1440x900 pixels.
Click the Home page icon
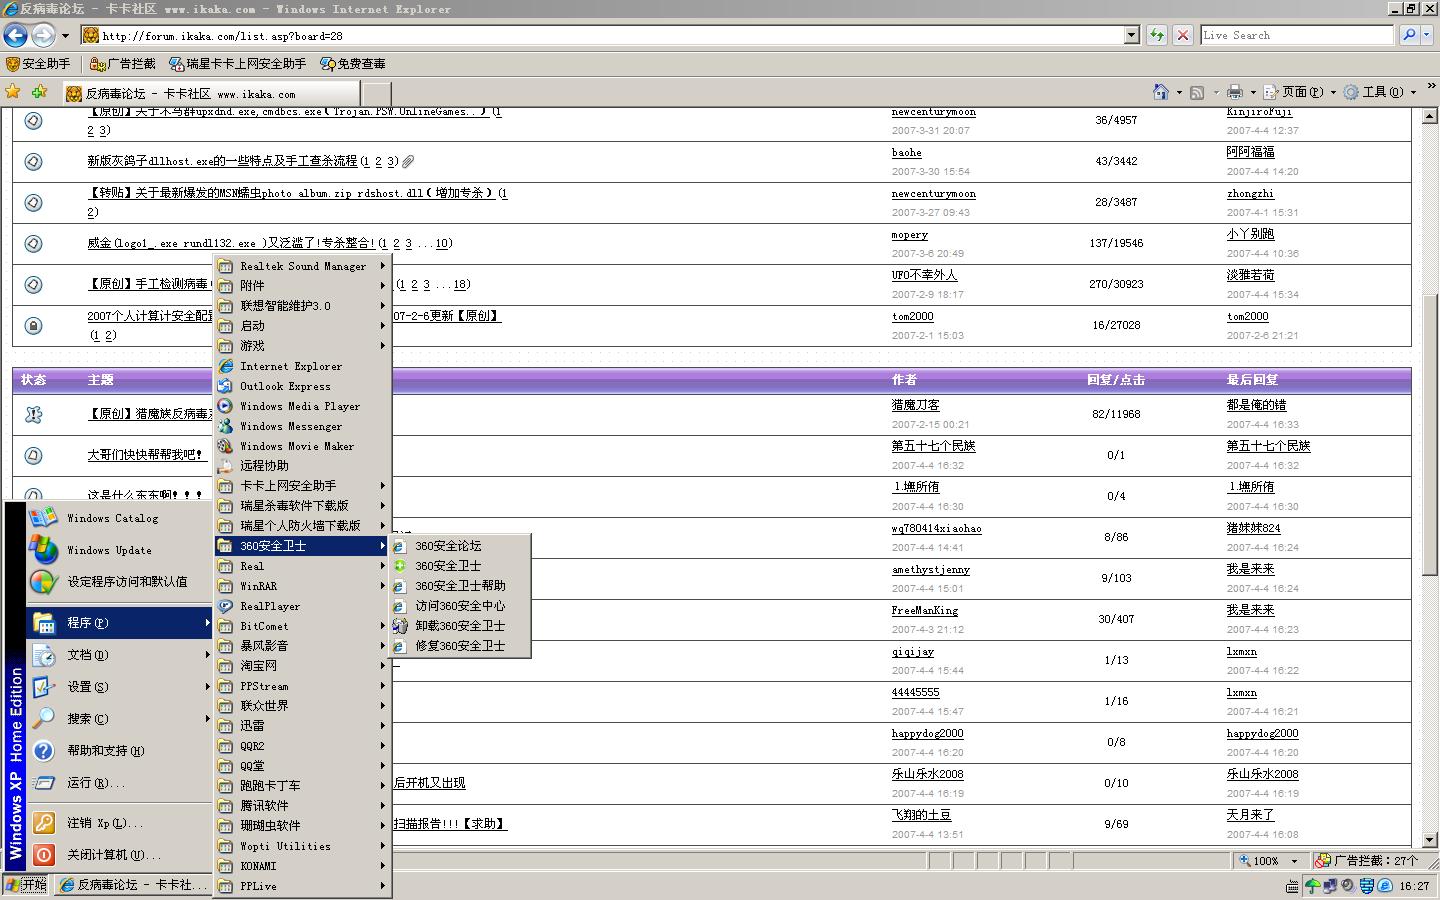click(x=1161, y=92)
